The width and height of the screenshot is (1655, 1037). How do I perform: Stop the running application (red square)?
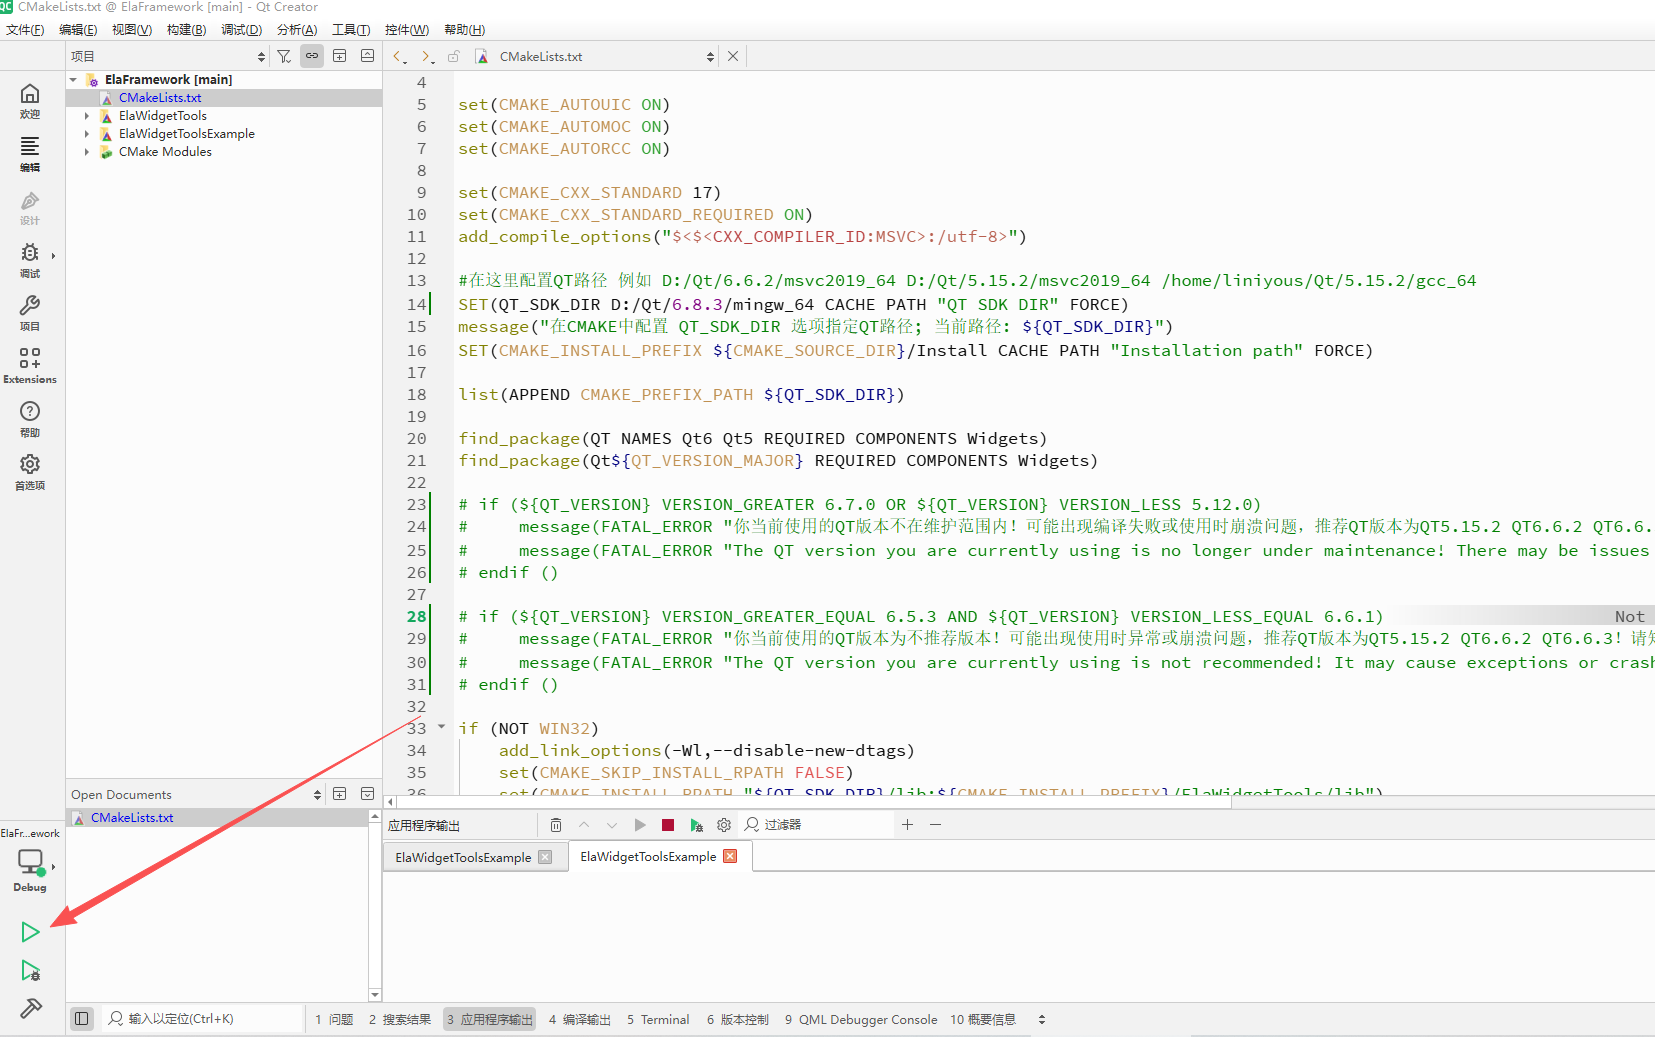point(668,825)
